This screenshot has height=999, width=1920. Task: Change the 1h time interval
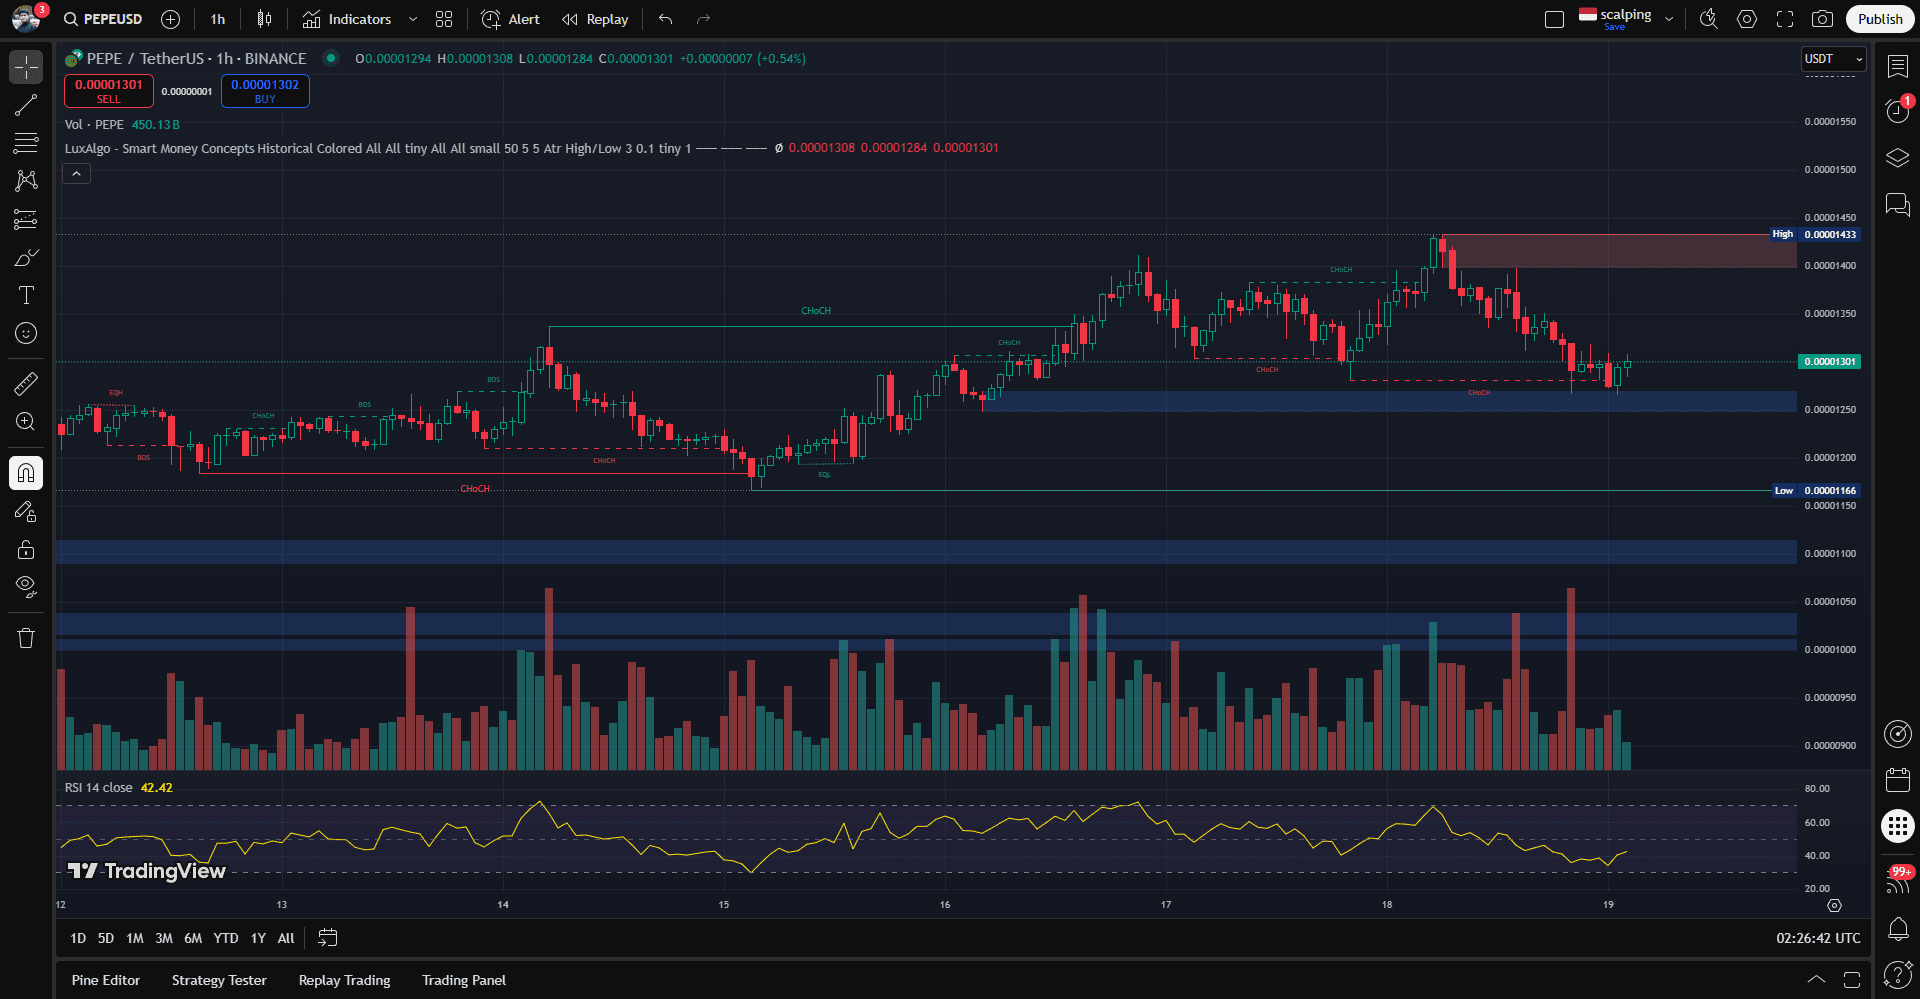click(x=218, y=19)
